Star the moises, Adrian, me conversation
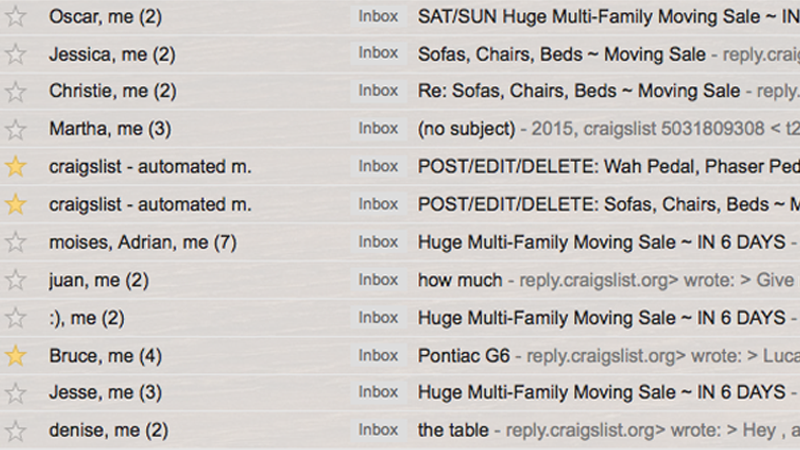 16,242
